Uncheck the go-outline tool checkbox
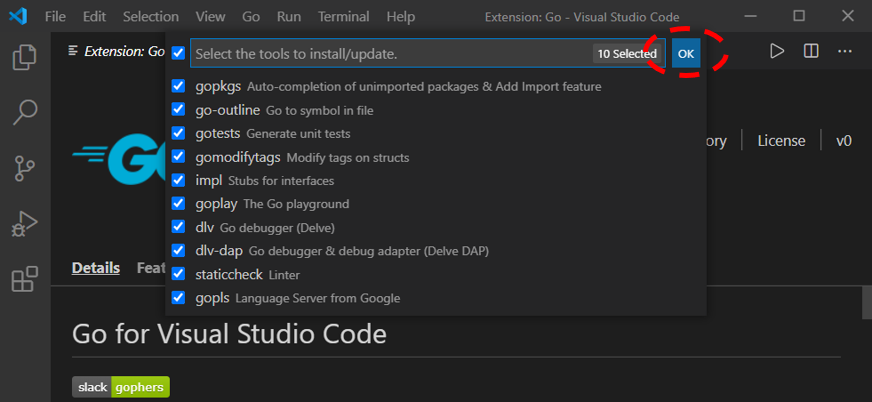 [178, 110]
